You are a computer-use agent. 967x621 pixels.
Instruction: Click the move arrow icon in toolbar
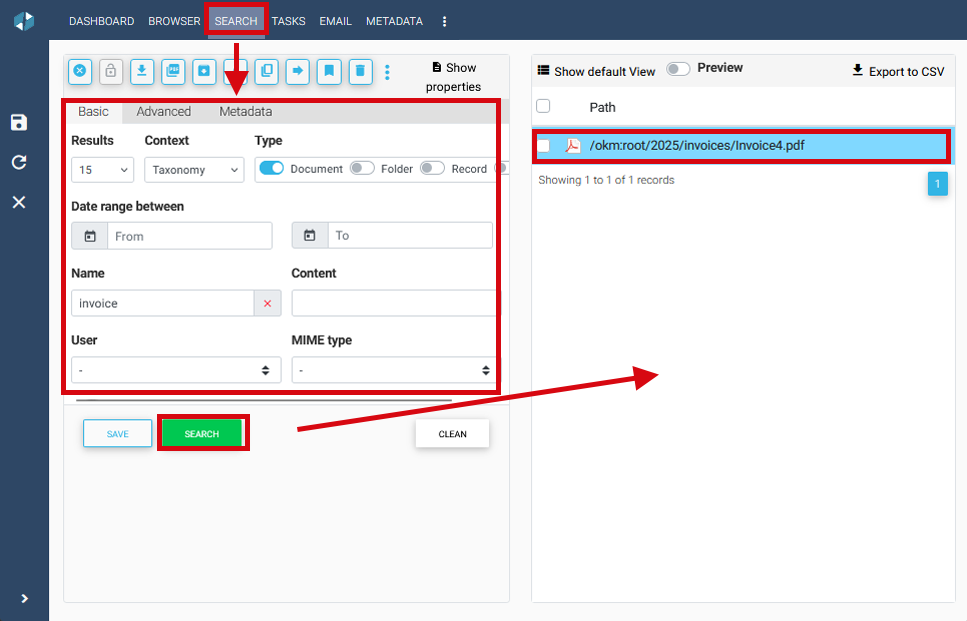tap(297, 71)
